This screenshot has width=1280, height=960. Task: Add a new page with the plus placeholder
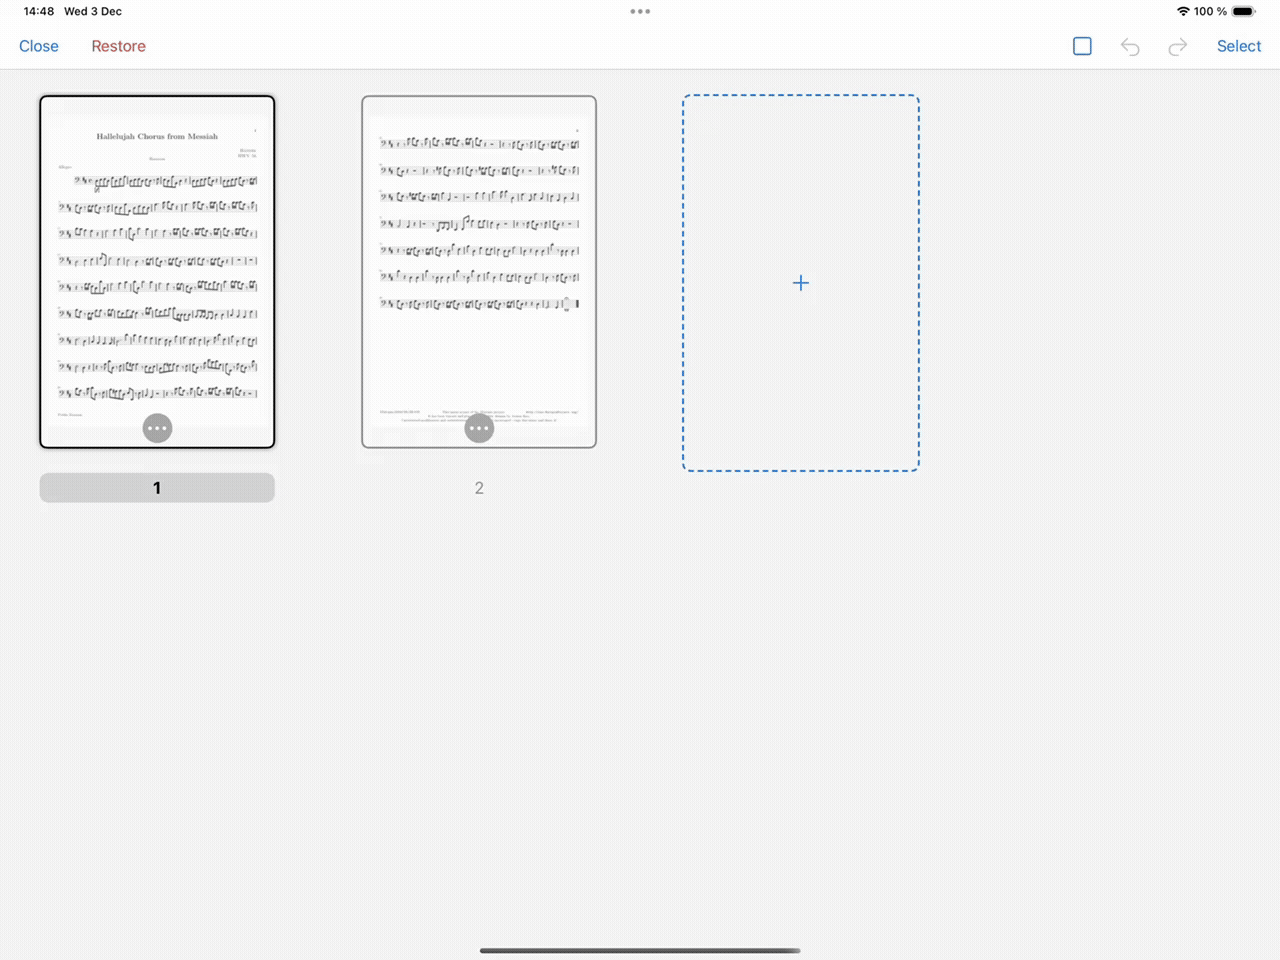pos(801,283)
